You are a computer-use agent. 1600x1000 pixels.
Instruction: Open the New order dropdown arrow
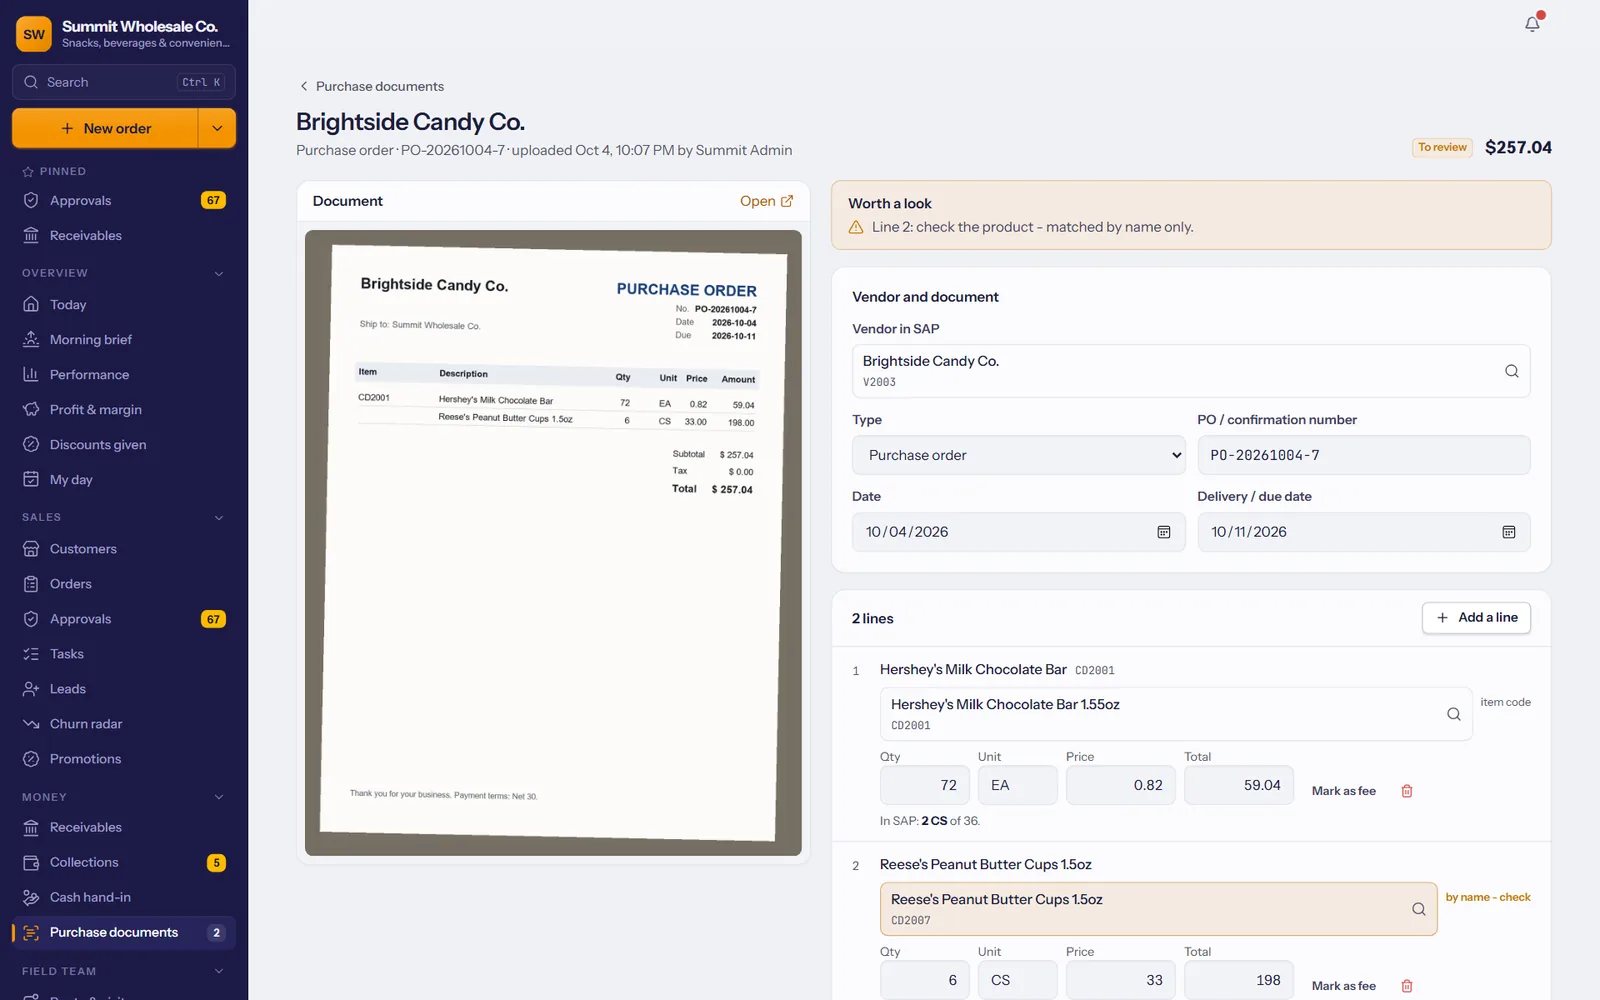pos(217,128)
